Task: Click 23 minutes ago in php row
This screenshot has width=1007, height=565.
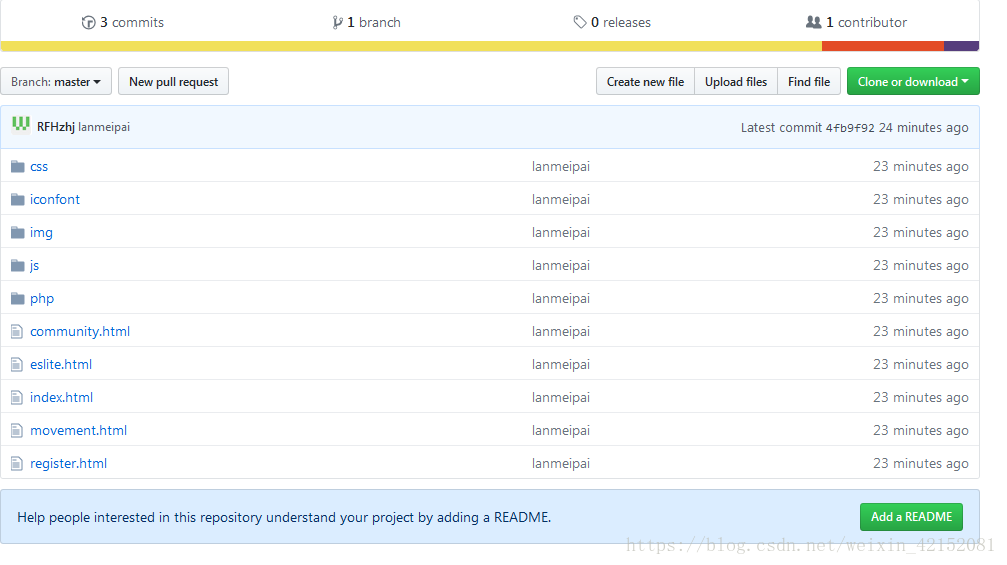Action: (920, 299)
